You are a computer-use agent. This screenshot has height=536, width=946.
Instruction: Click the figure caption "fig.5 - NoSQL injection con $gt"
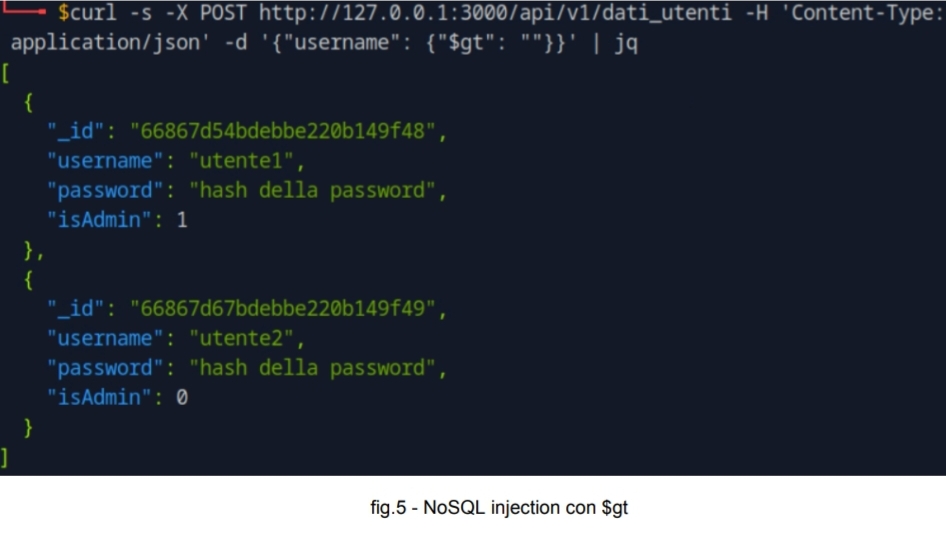(x=472, y=508)
